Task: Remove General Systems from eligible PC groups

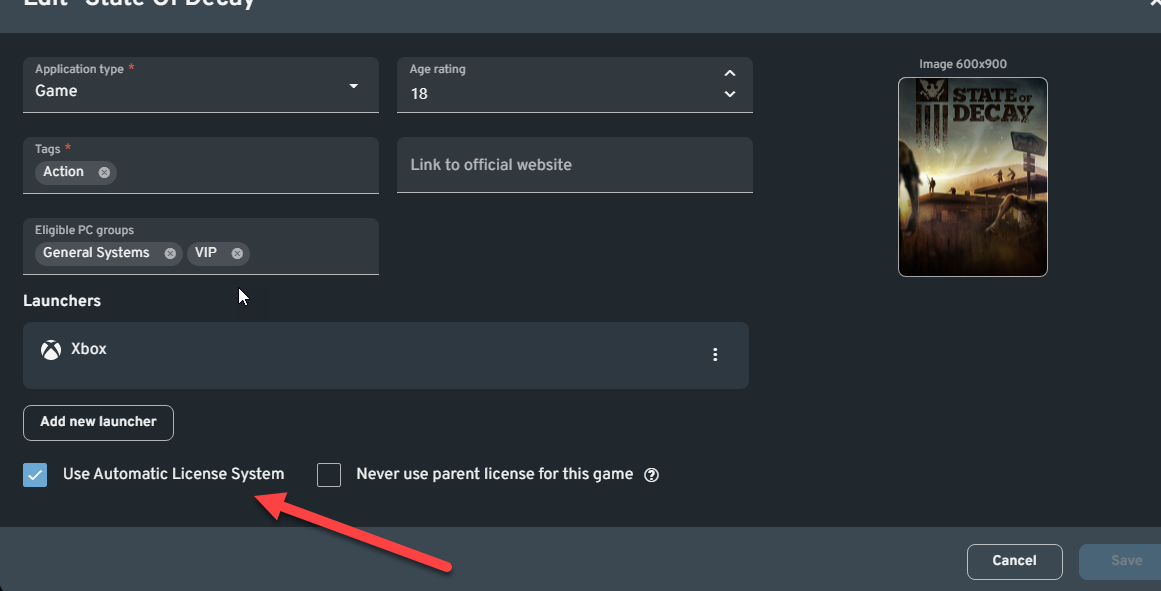Action: tap(170, 253)
